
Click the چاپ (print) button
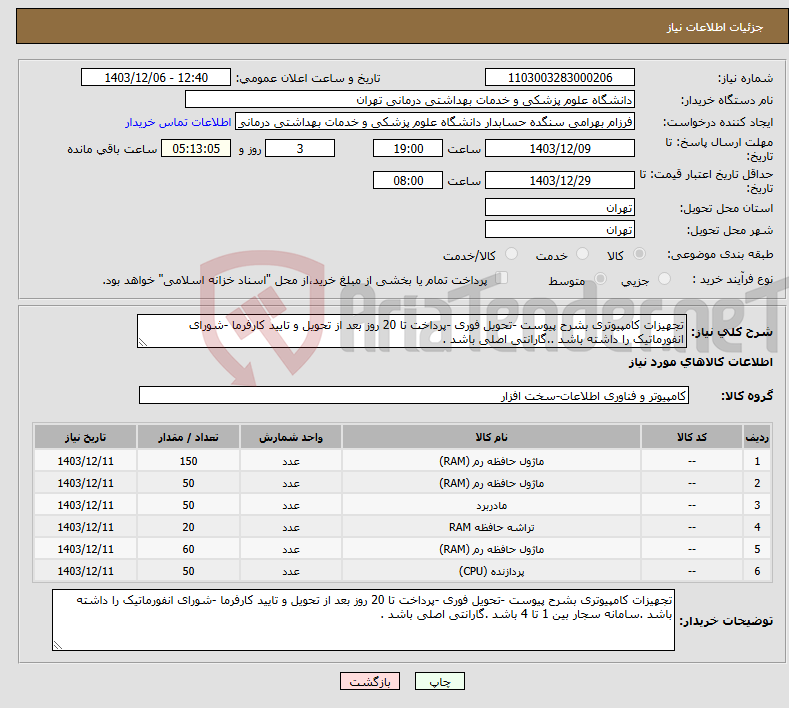click(x=439, y=681)
